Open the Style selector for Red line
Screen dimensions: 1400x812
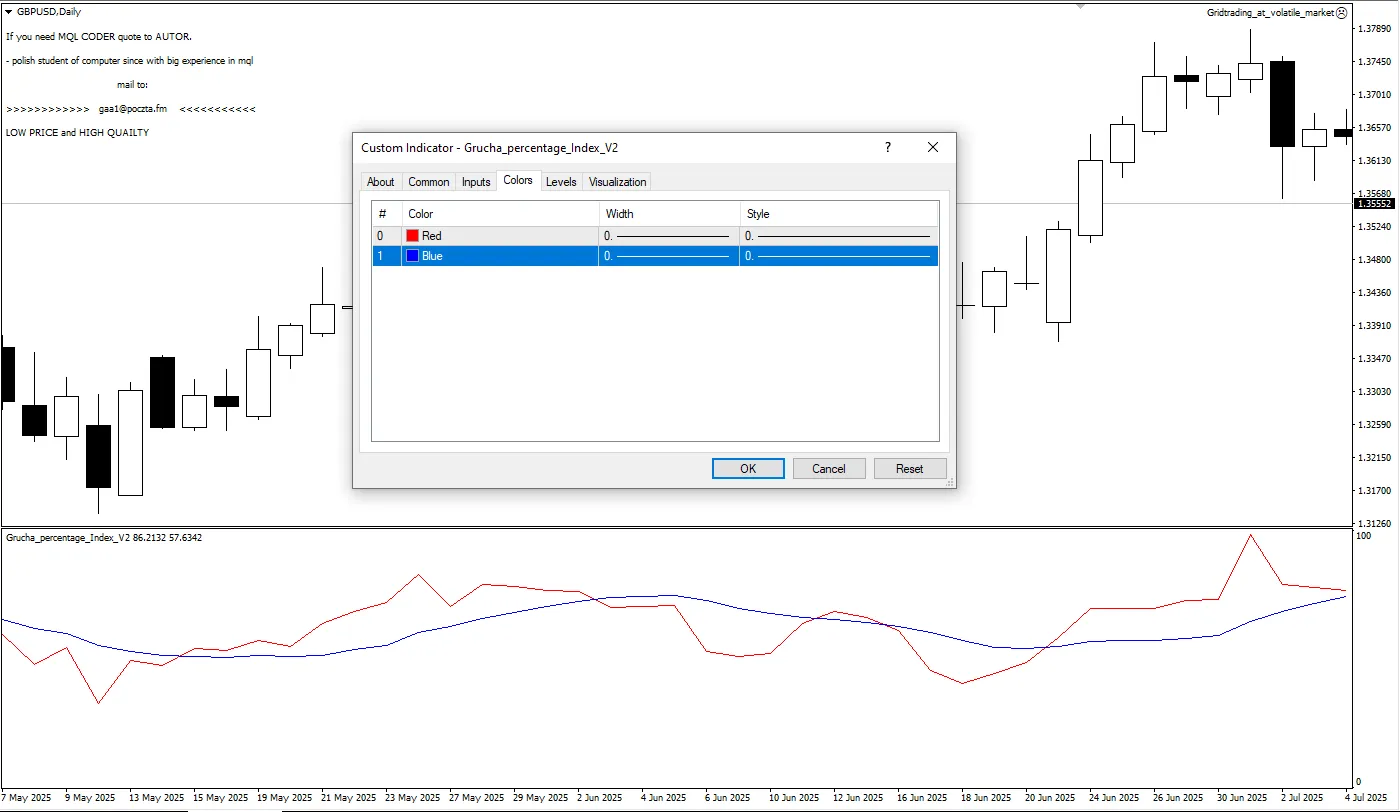838,236
